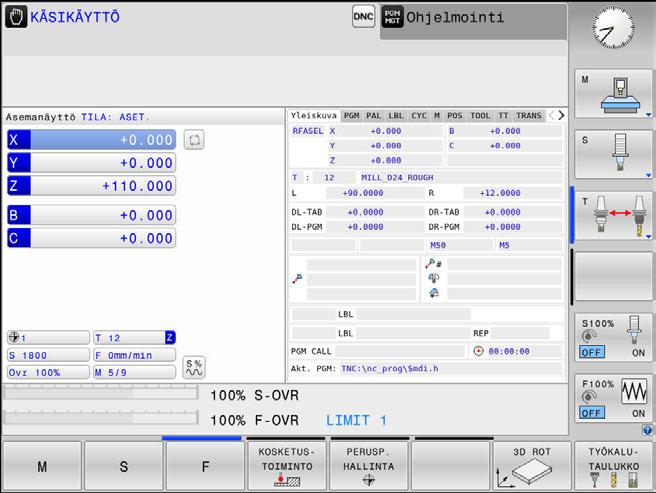
Task: Click the tool name MILL_D24_ROUGH
Action: pyautogui.click(x=397, y=177)
